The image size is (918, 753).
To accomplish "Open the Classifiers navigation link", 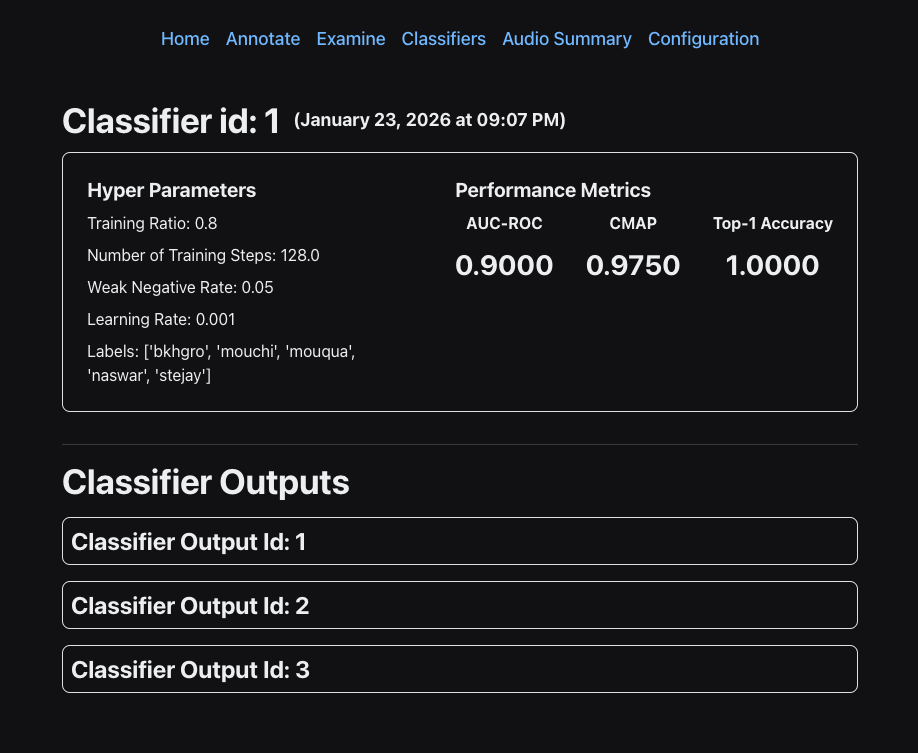I will tap(444, 39).
